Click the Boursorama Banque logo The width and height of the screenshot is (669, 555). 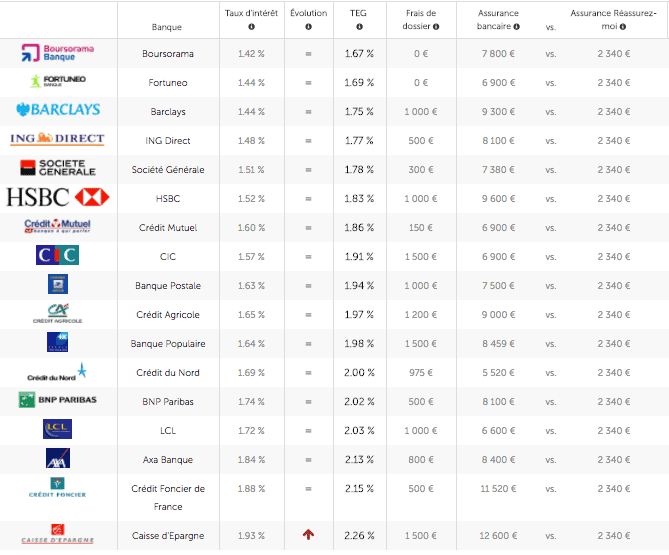(58, 52)
